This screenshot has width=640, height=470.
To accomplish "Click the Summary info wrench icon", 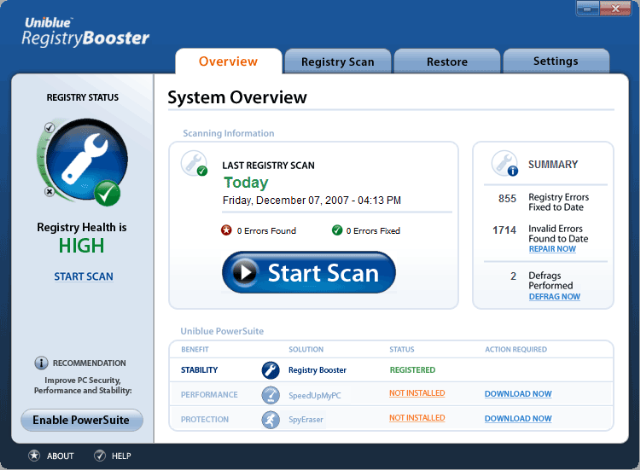I will point(504,163).
